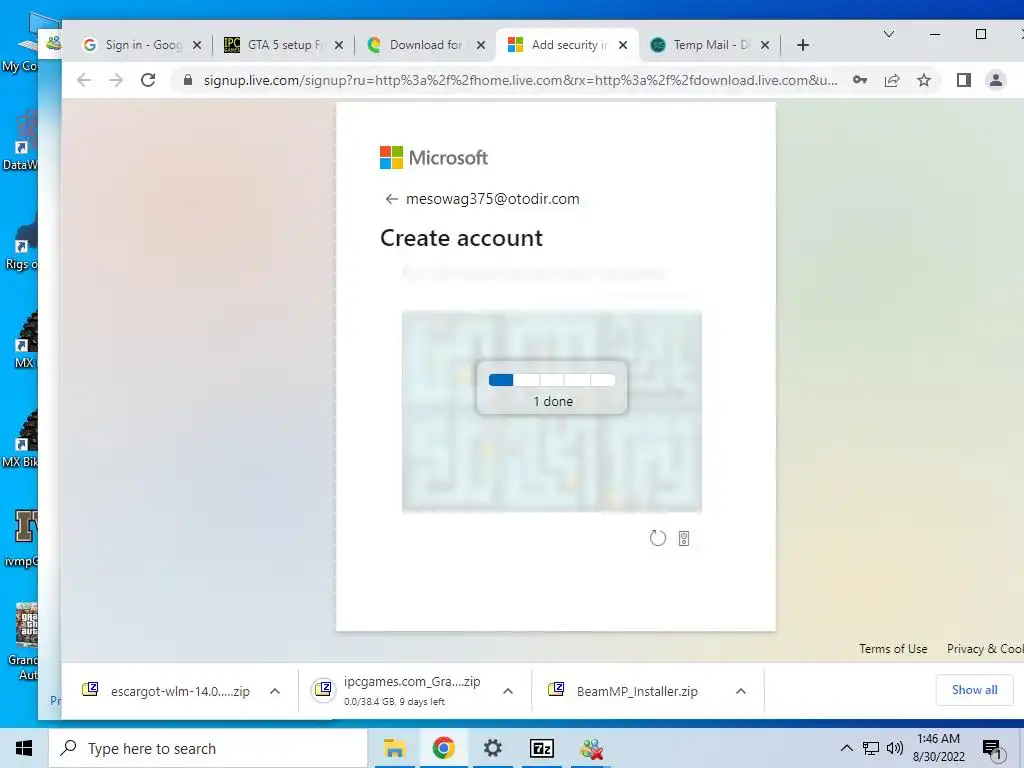The width and height of the screenshot is (1024, 768).
Task: Switch to the audio captcha challenge icon
Action: (x=684, y=538)
